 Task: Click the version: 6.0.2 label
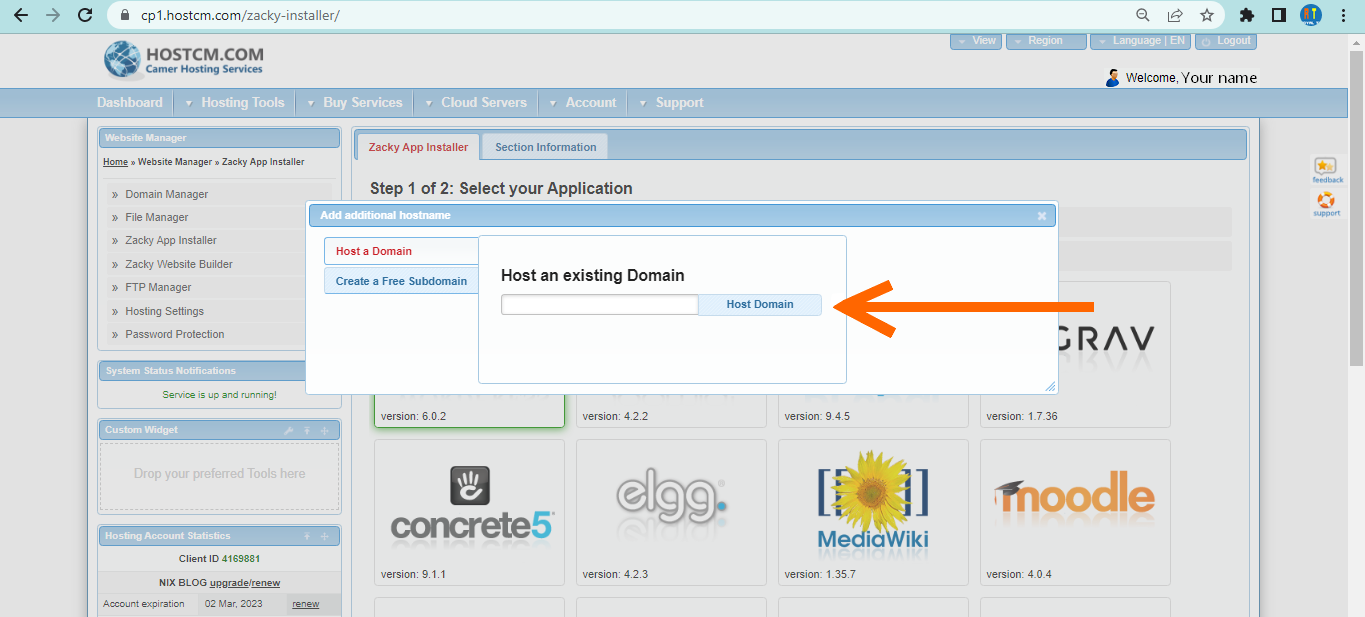413,416
